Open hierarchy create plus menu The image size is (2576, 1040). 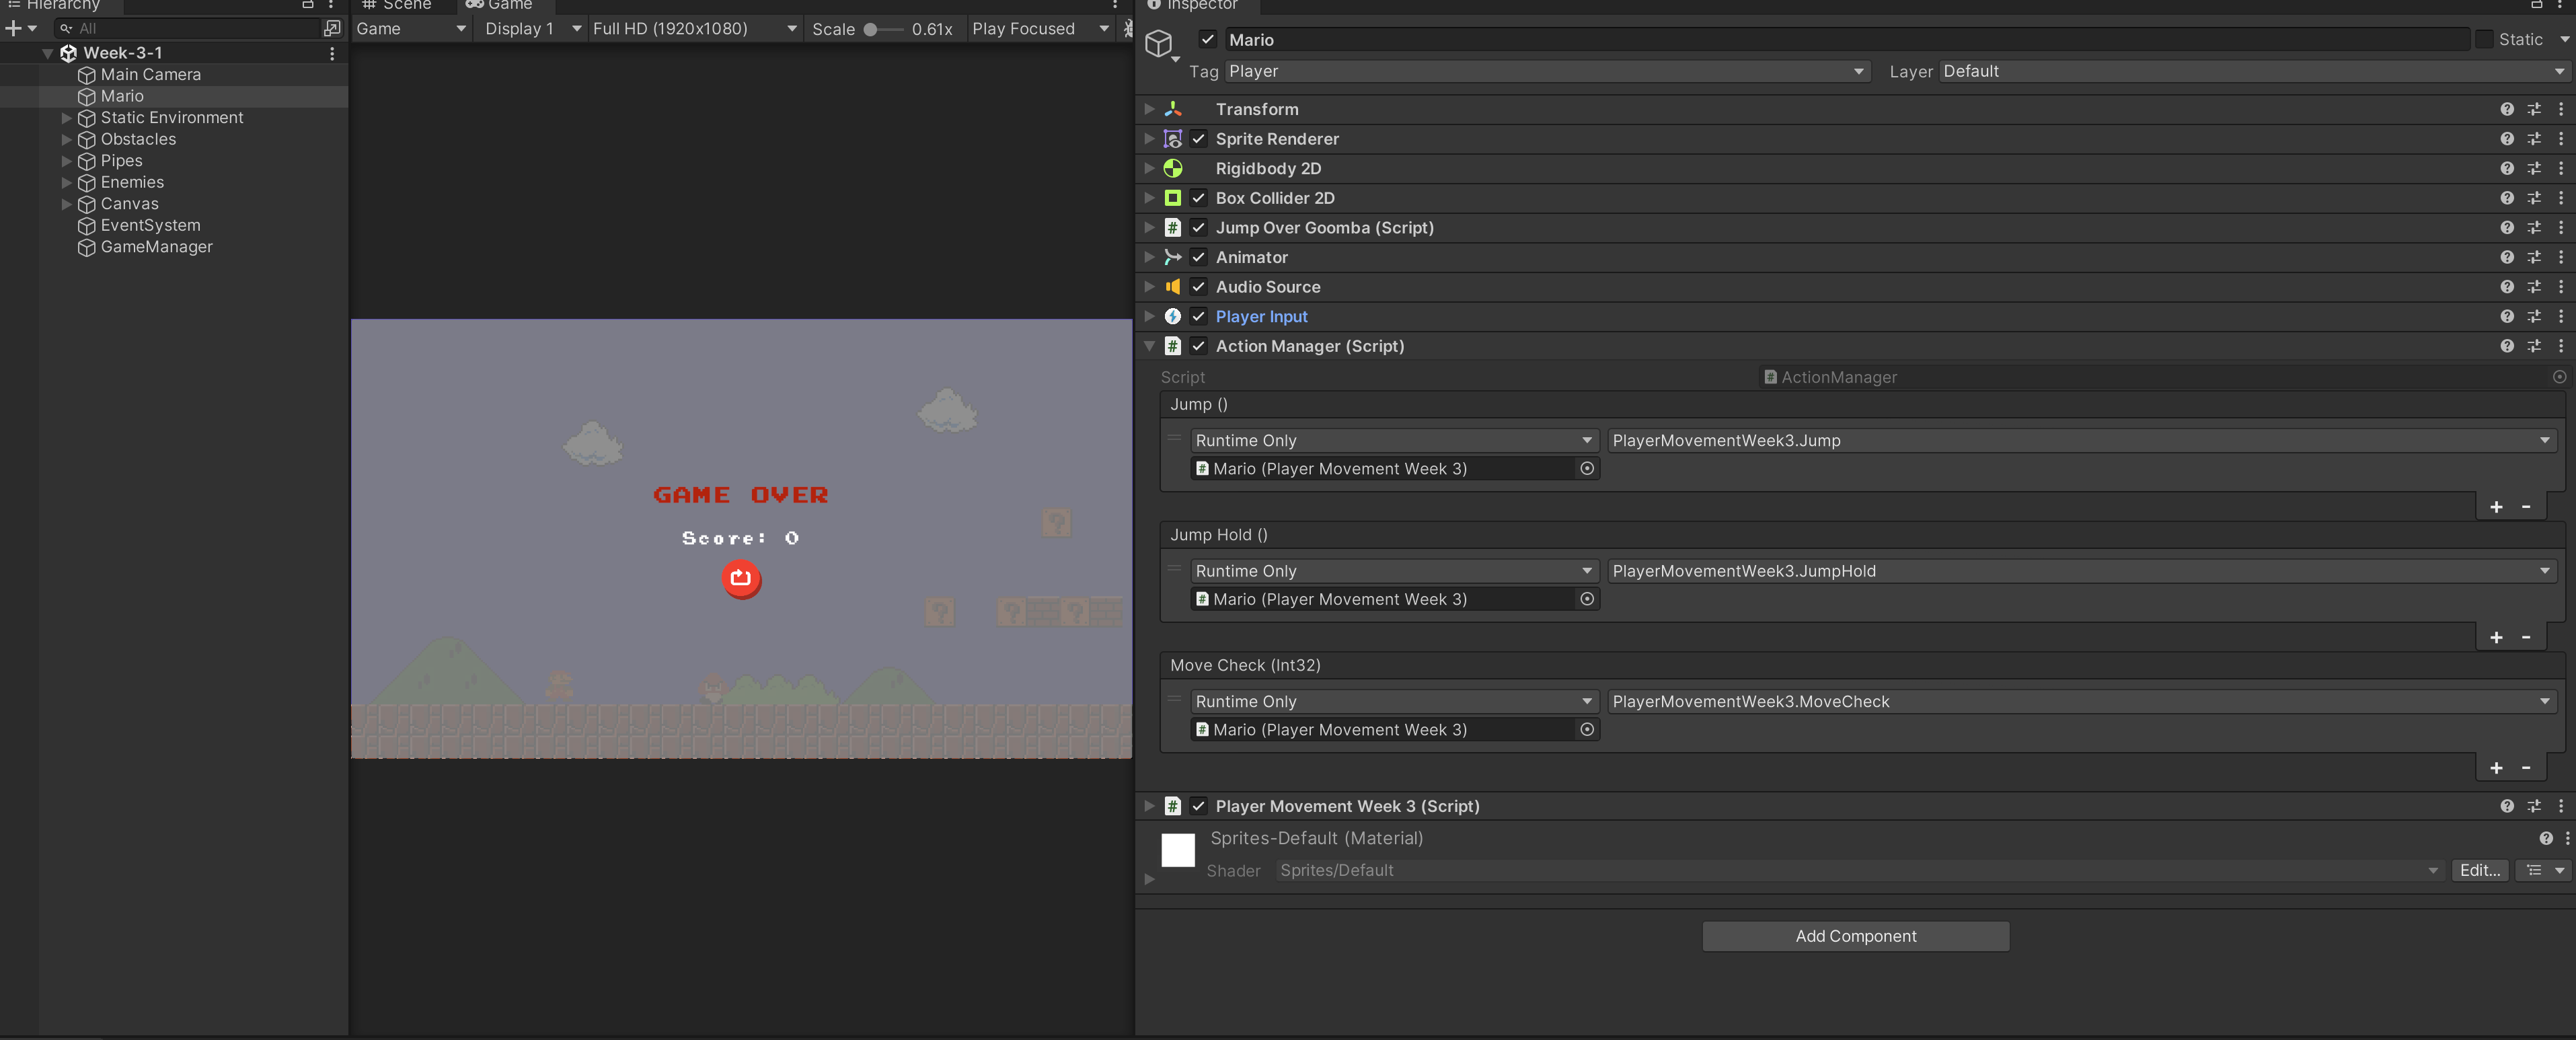(x=20, y=28)
